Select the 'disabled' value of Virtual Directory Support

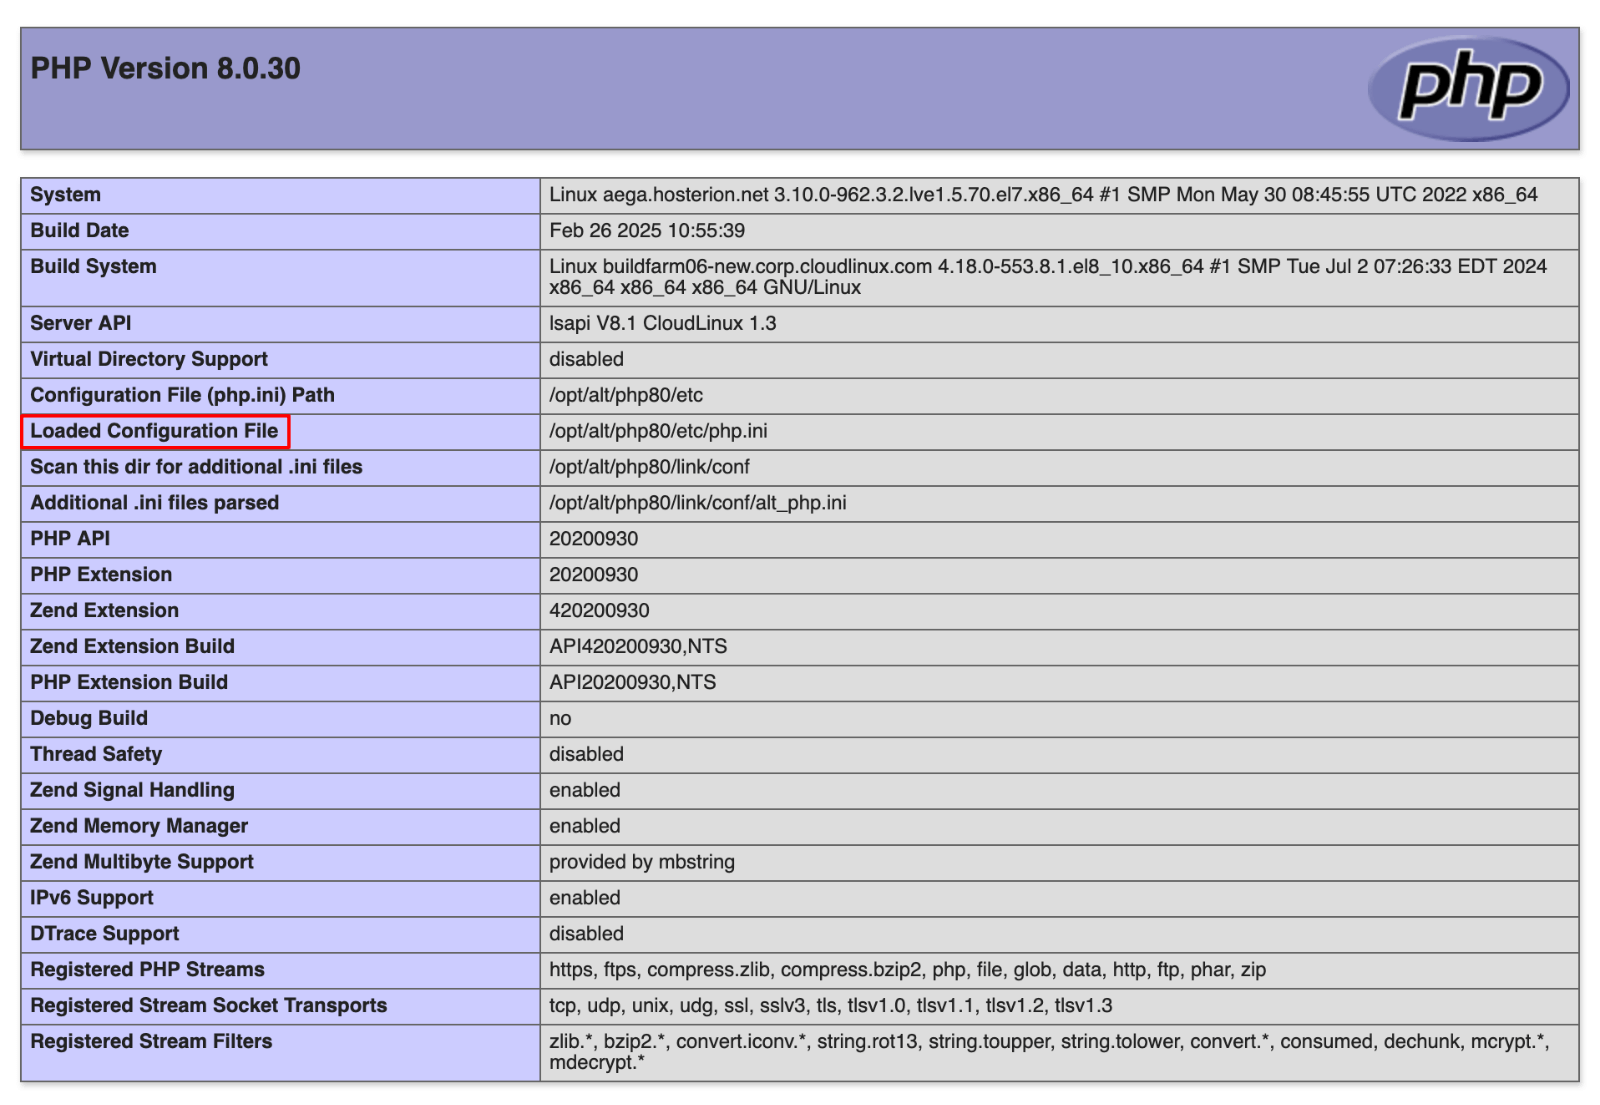(587, 360)
